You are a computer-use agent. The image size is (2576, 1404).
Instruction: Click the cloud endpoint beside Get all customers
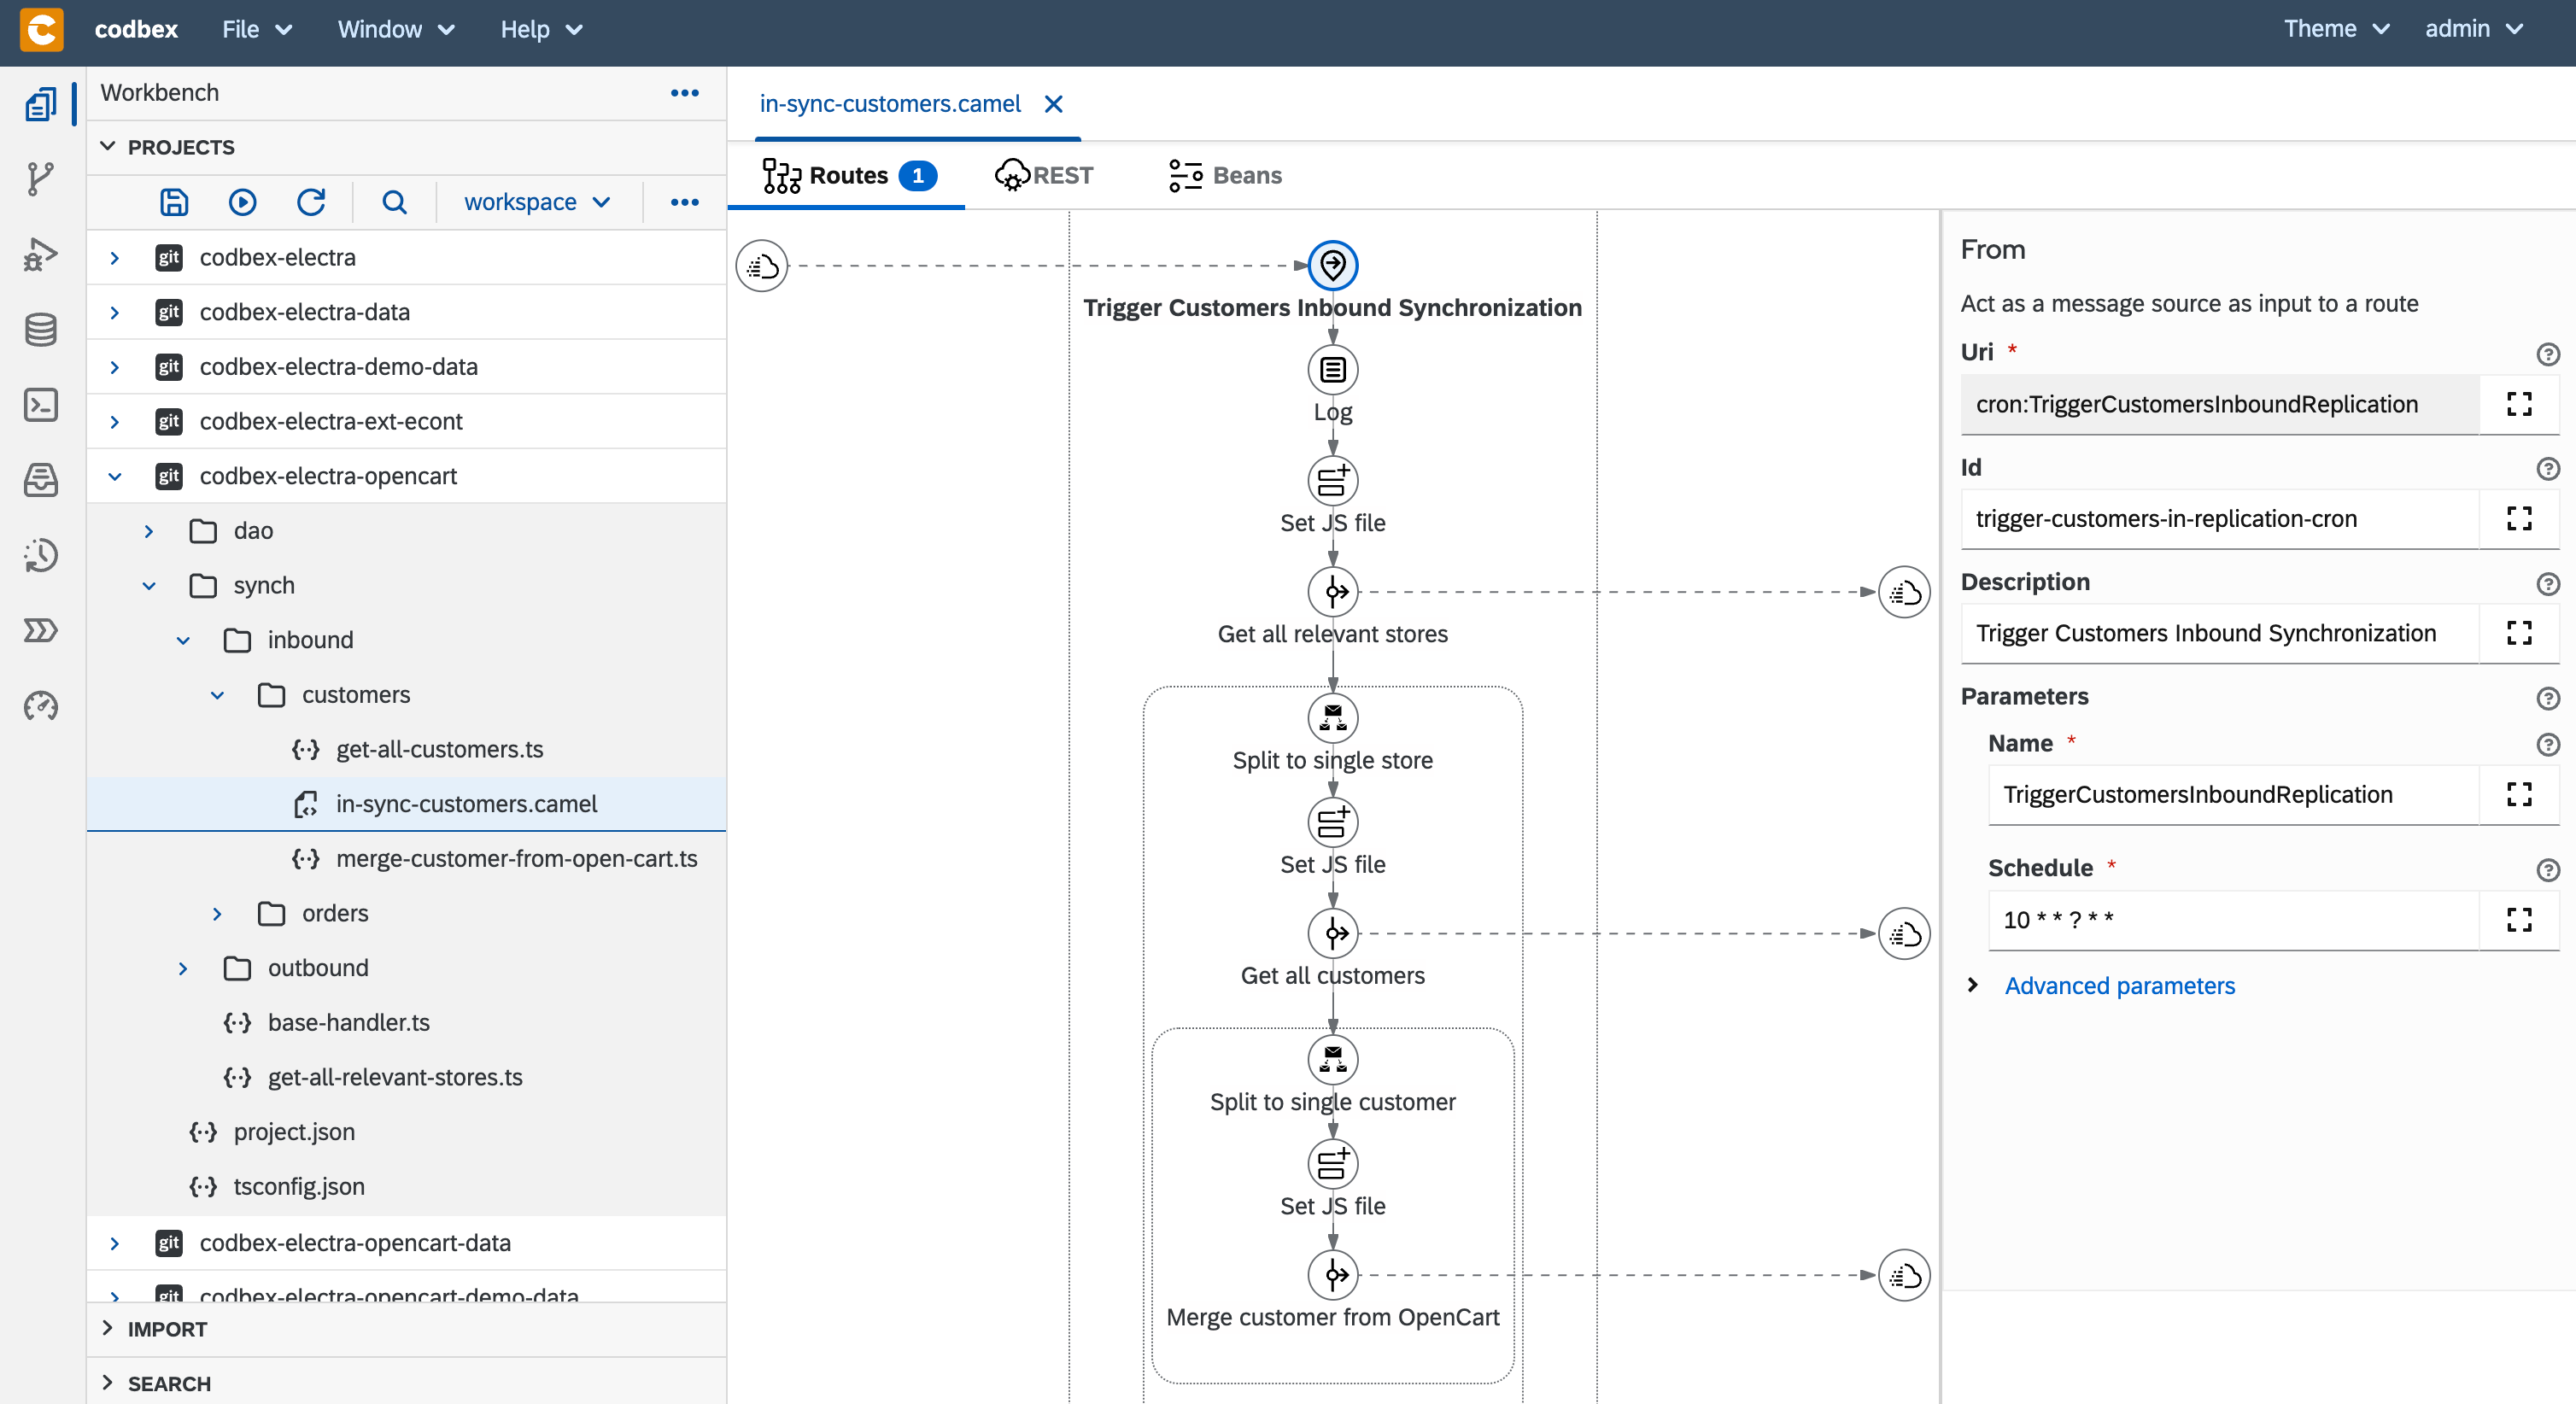coord(1904,933)
